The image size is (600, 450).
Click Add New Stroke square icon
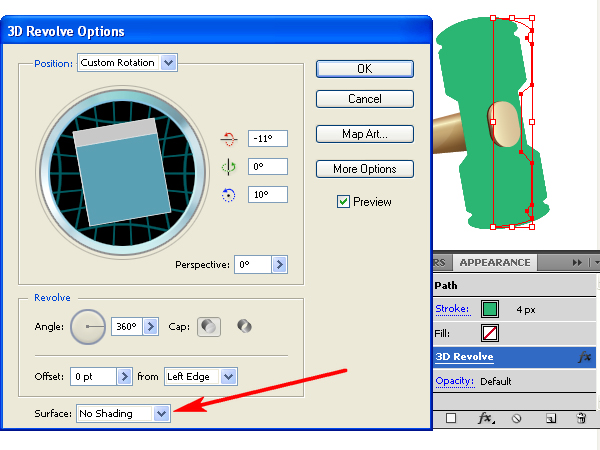click(x=451, y=418)
